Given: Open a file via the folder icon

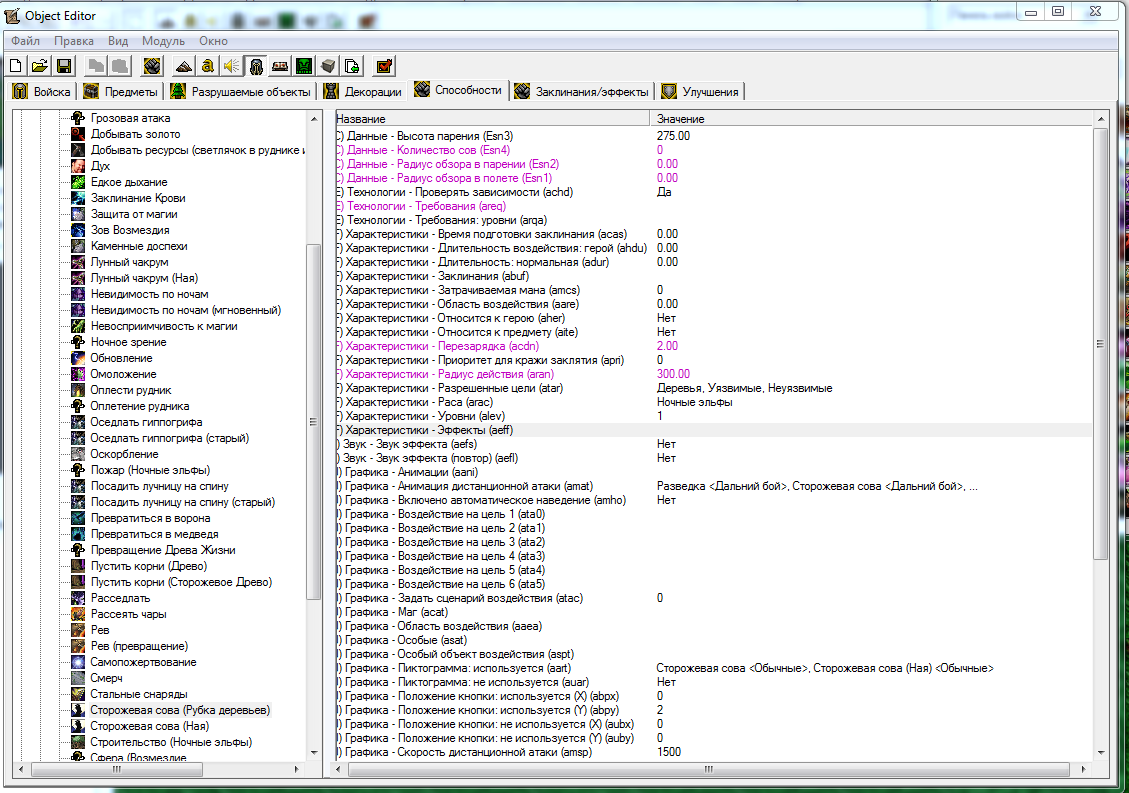Looking at the screenshot, I should (39, 66).
